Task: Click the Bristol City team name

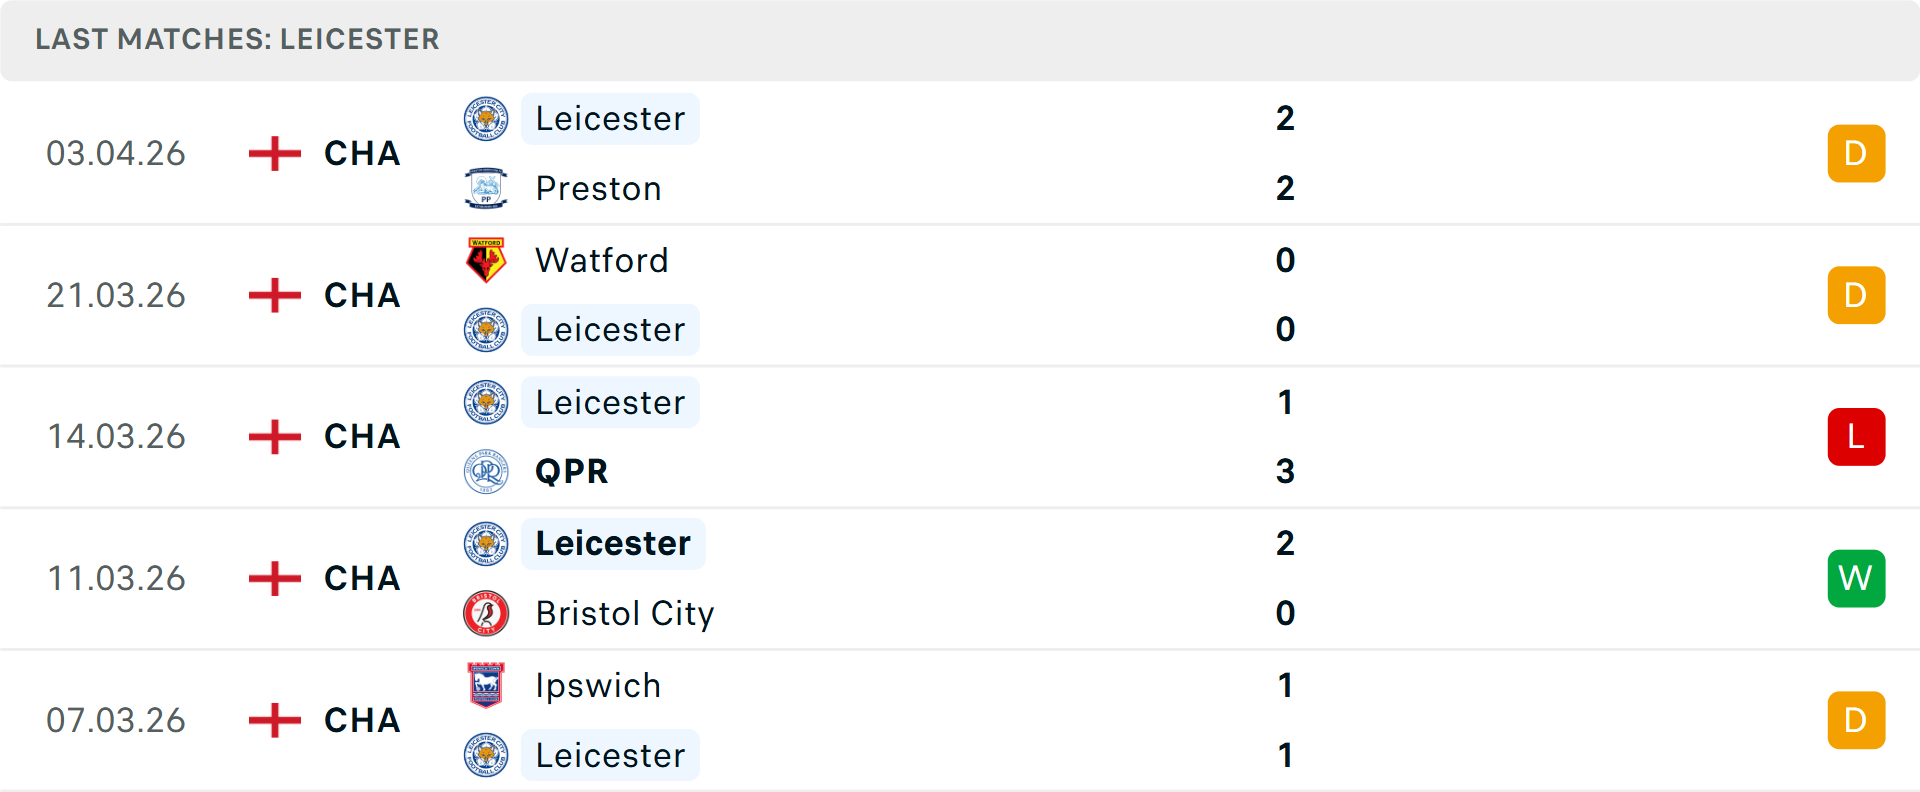Action: click(624, 613)
